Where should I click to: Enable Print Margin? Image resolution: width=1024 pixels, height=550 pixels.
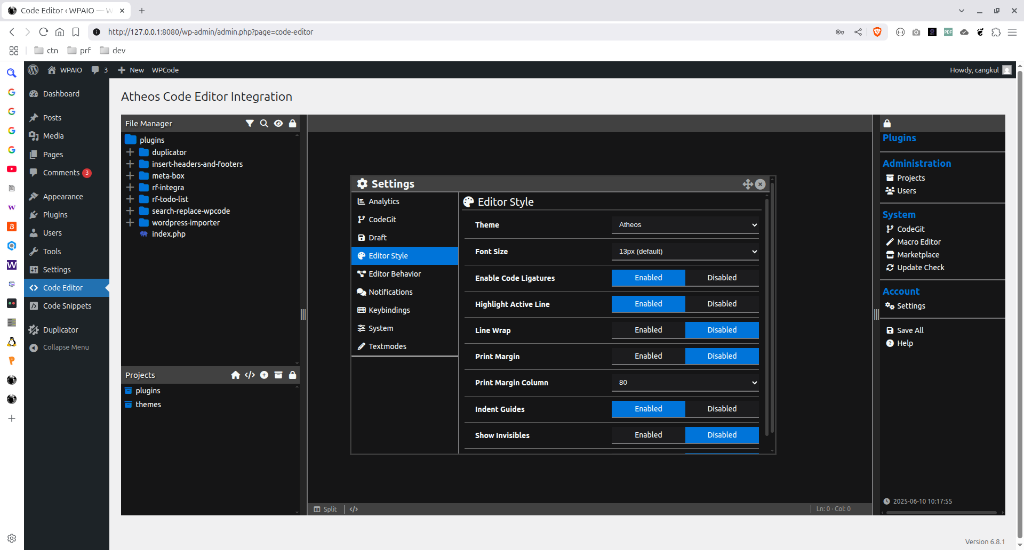[x=648, y=356]
